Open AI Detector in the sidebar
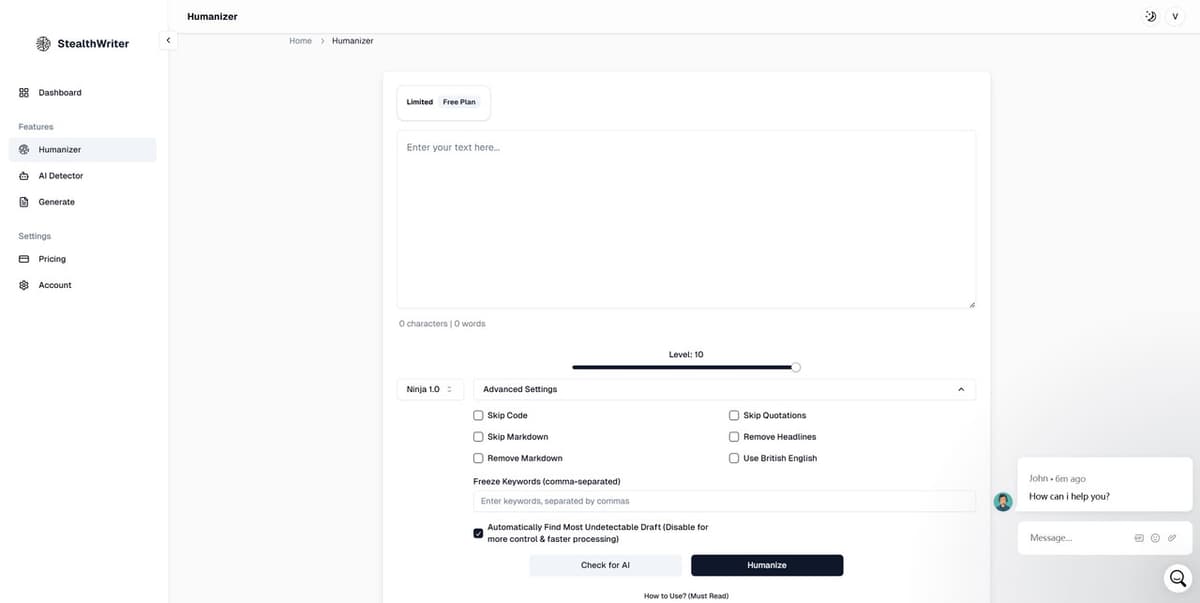This screenshot has width=1200, height=603. 61,176
